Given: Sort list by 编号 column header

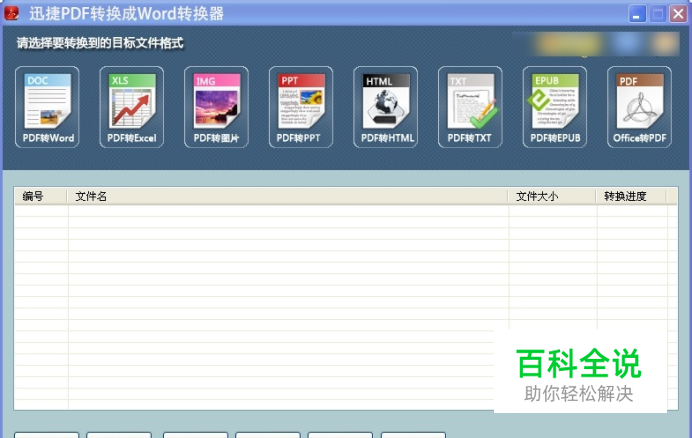Looking at the screenshot, I should [41, 196].
